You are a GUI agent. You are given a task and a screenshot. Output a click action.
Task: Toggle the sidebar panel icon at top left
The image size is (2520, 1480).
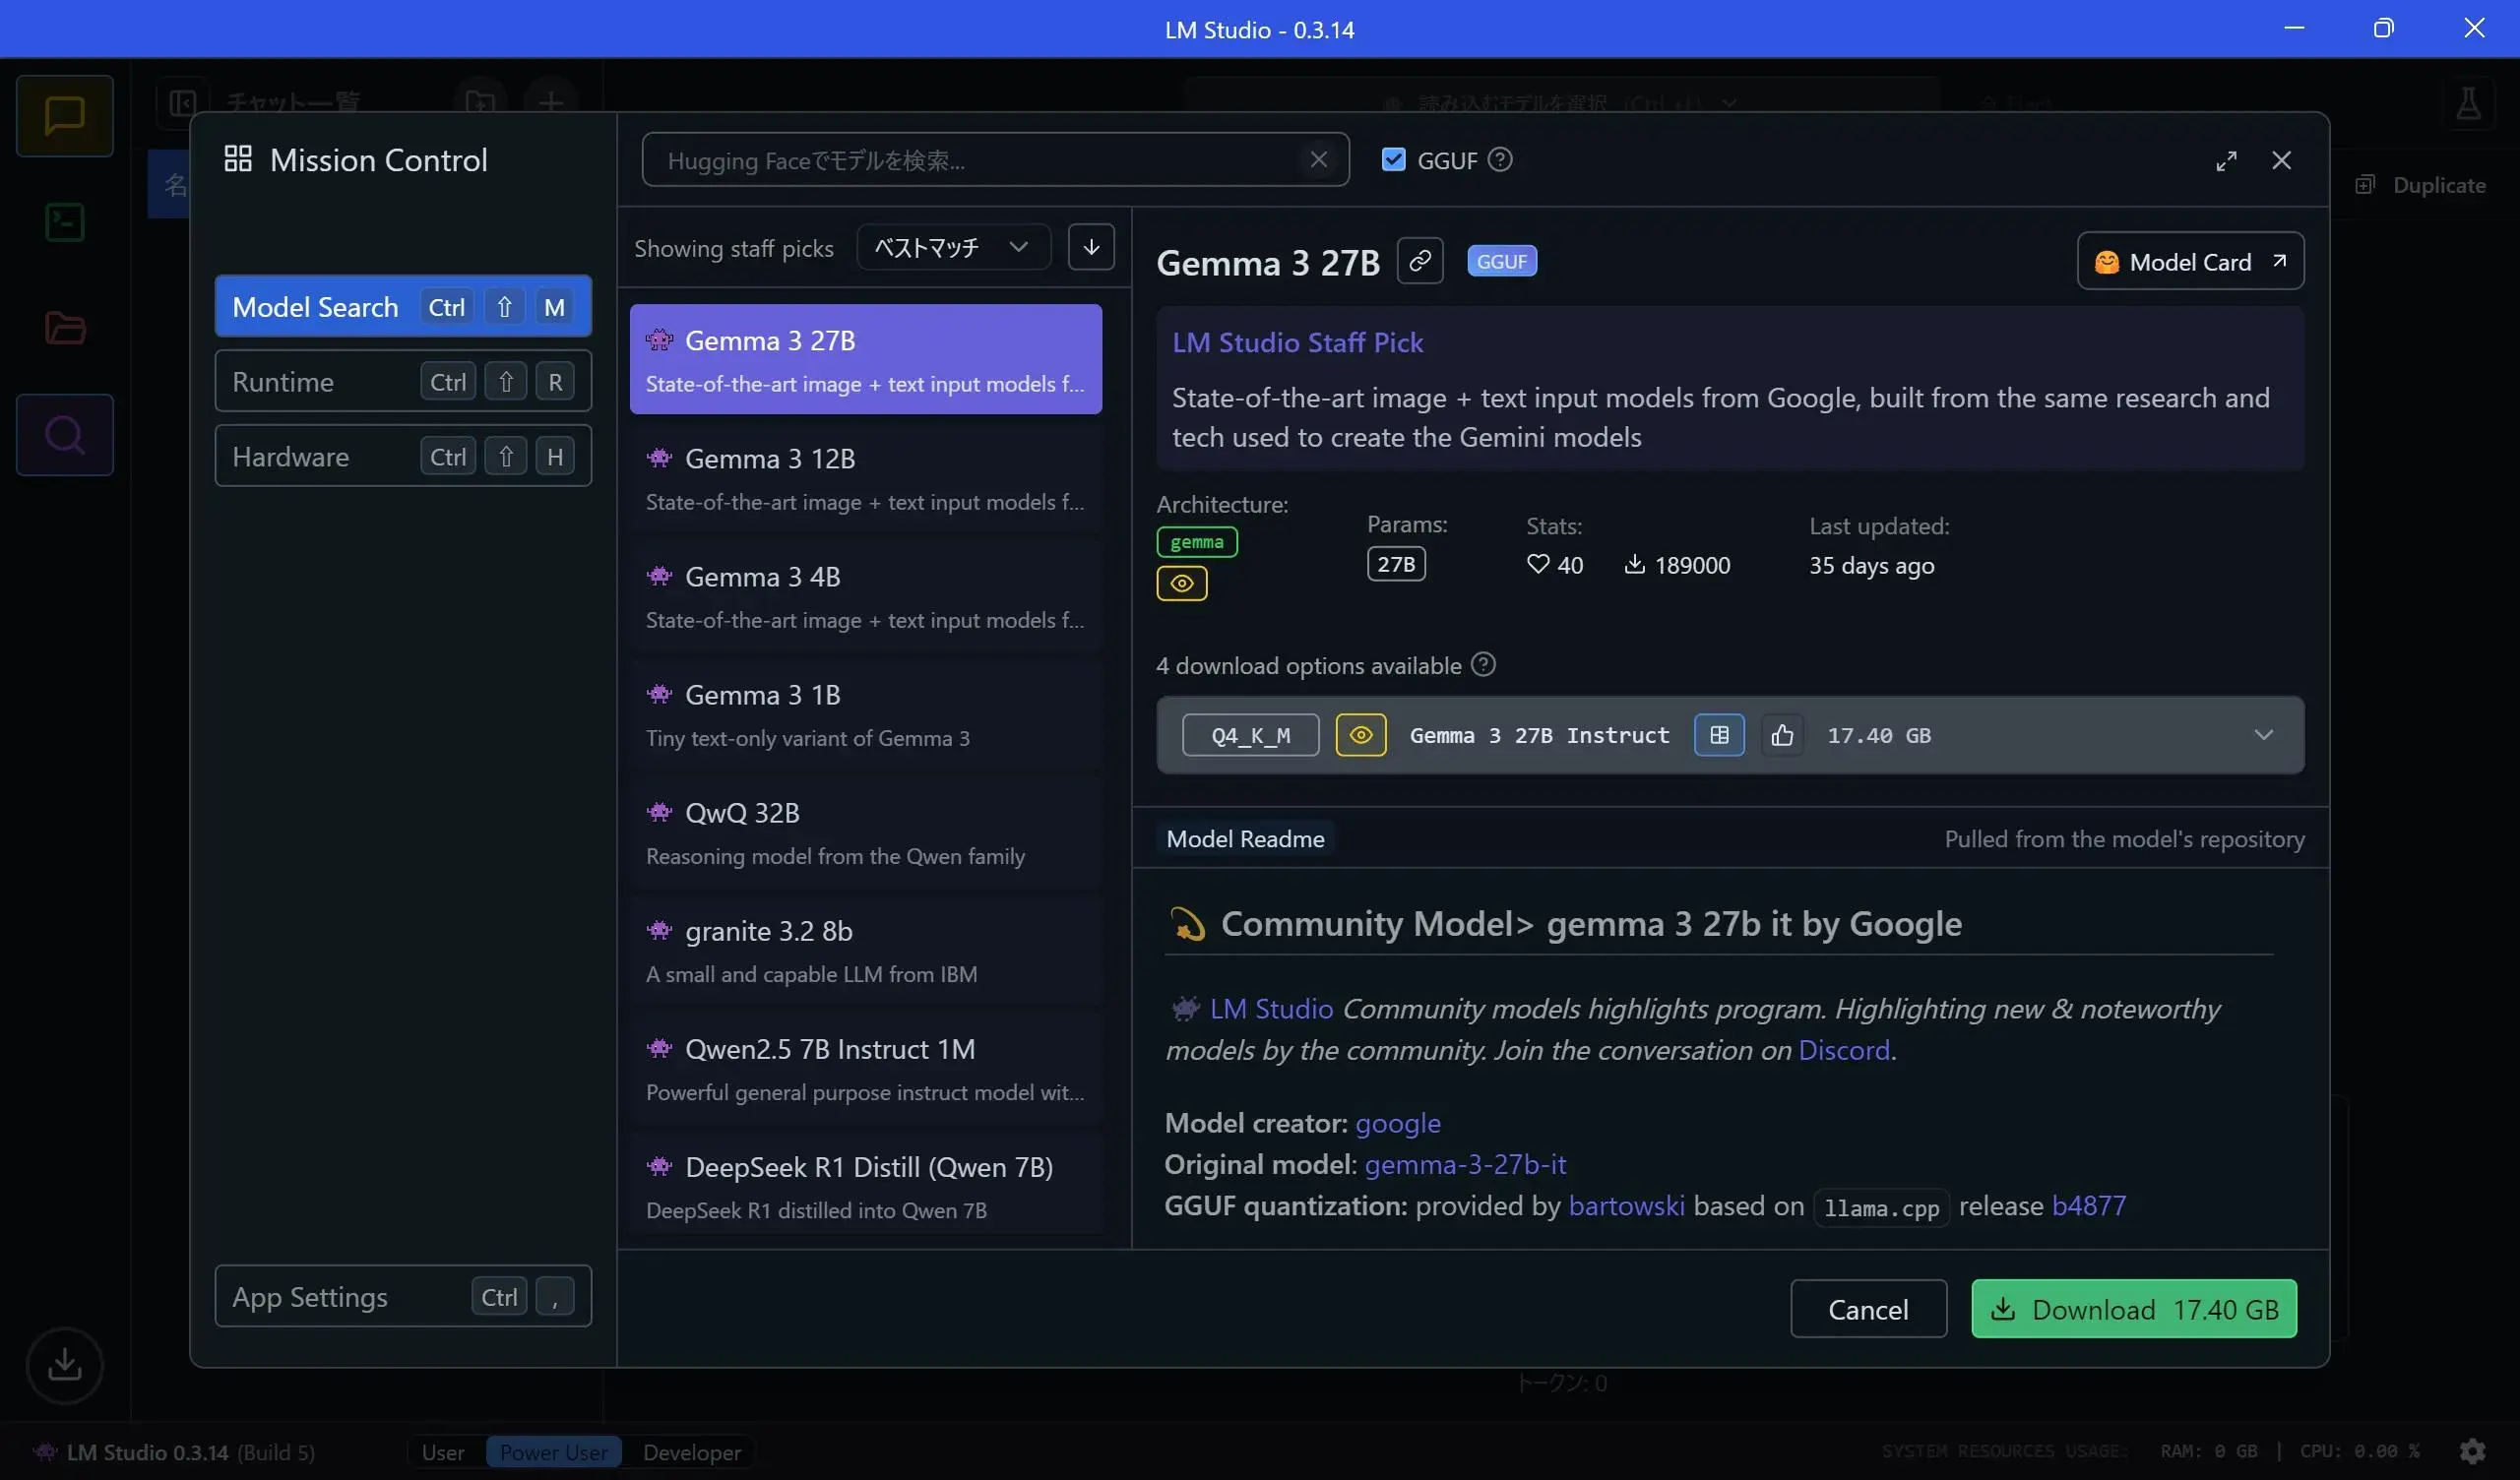[183, 102]
